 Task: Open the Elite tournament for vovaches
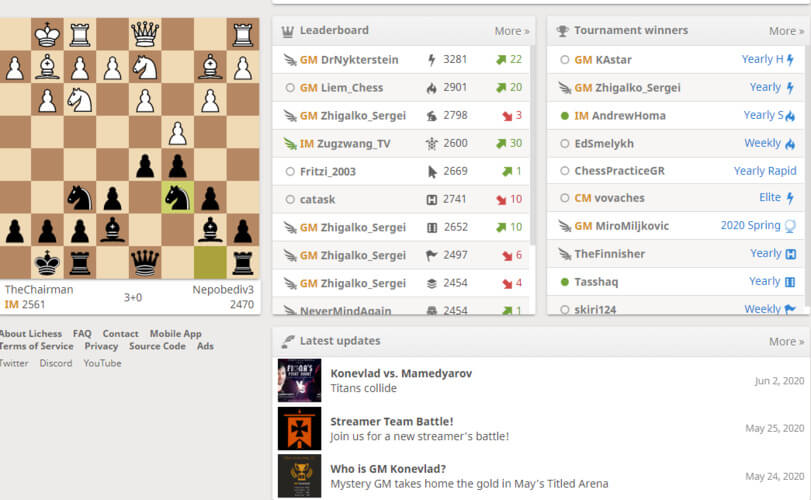[x=776, y=198]
